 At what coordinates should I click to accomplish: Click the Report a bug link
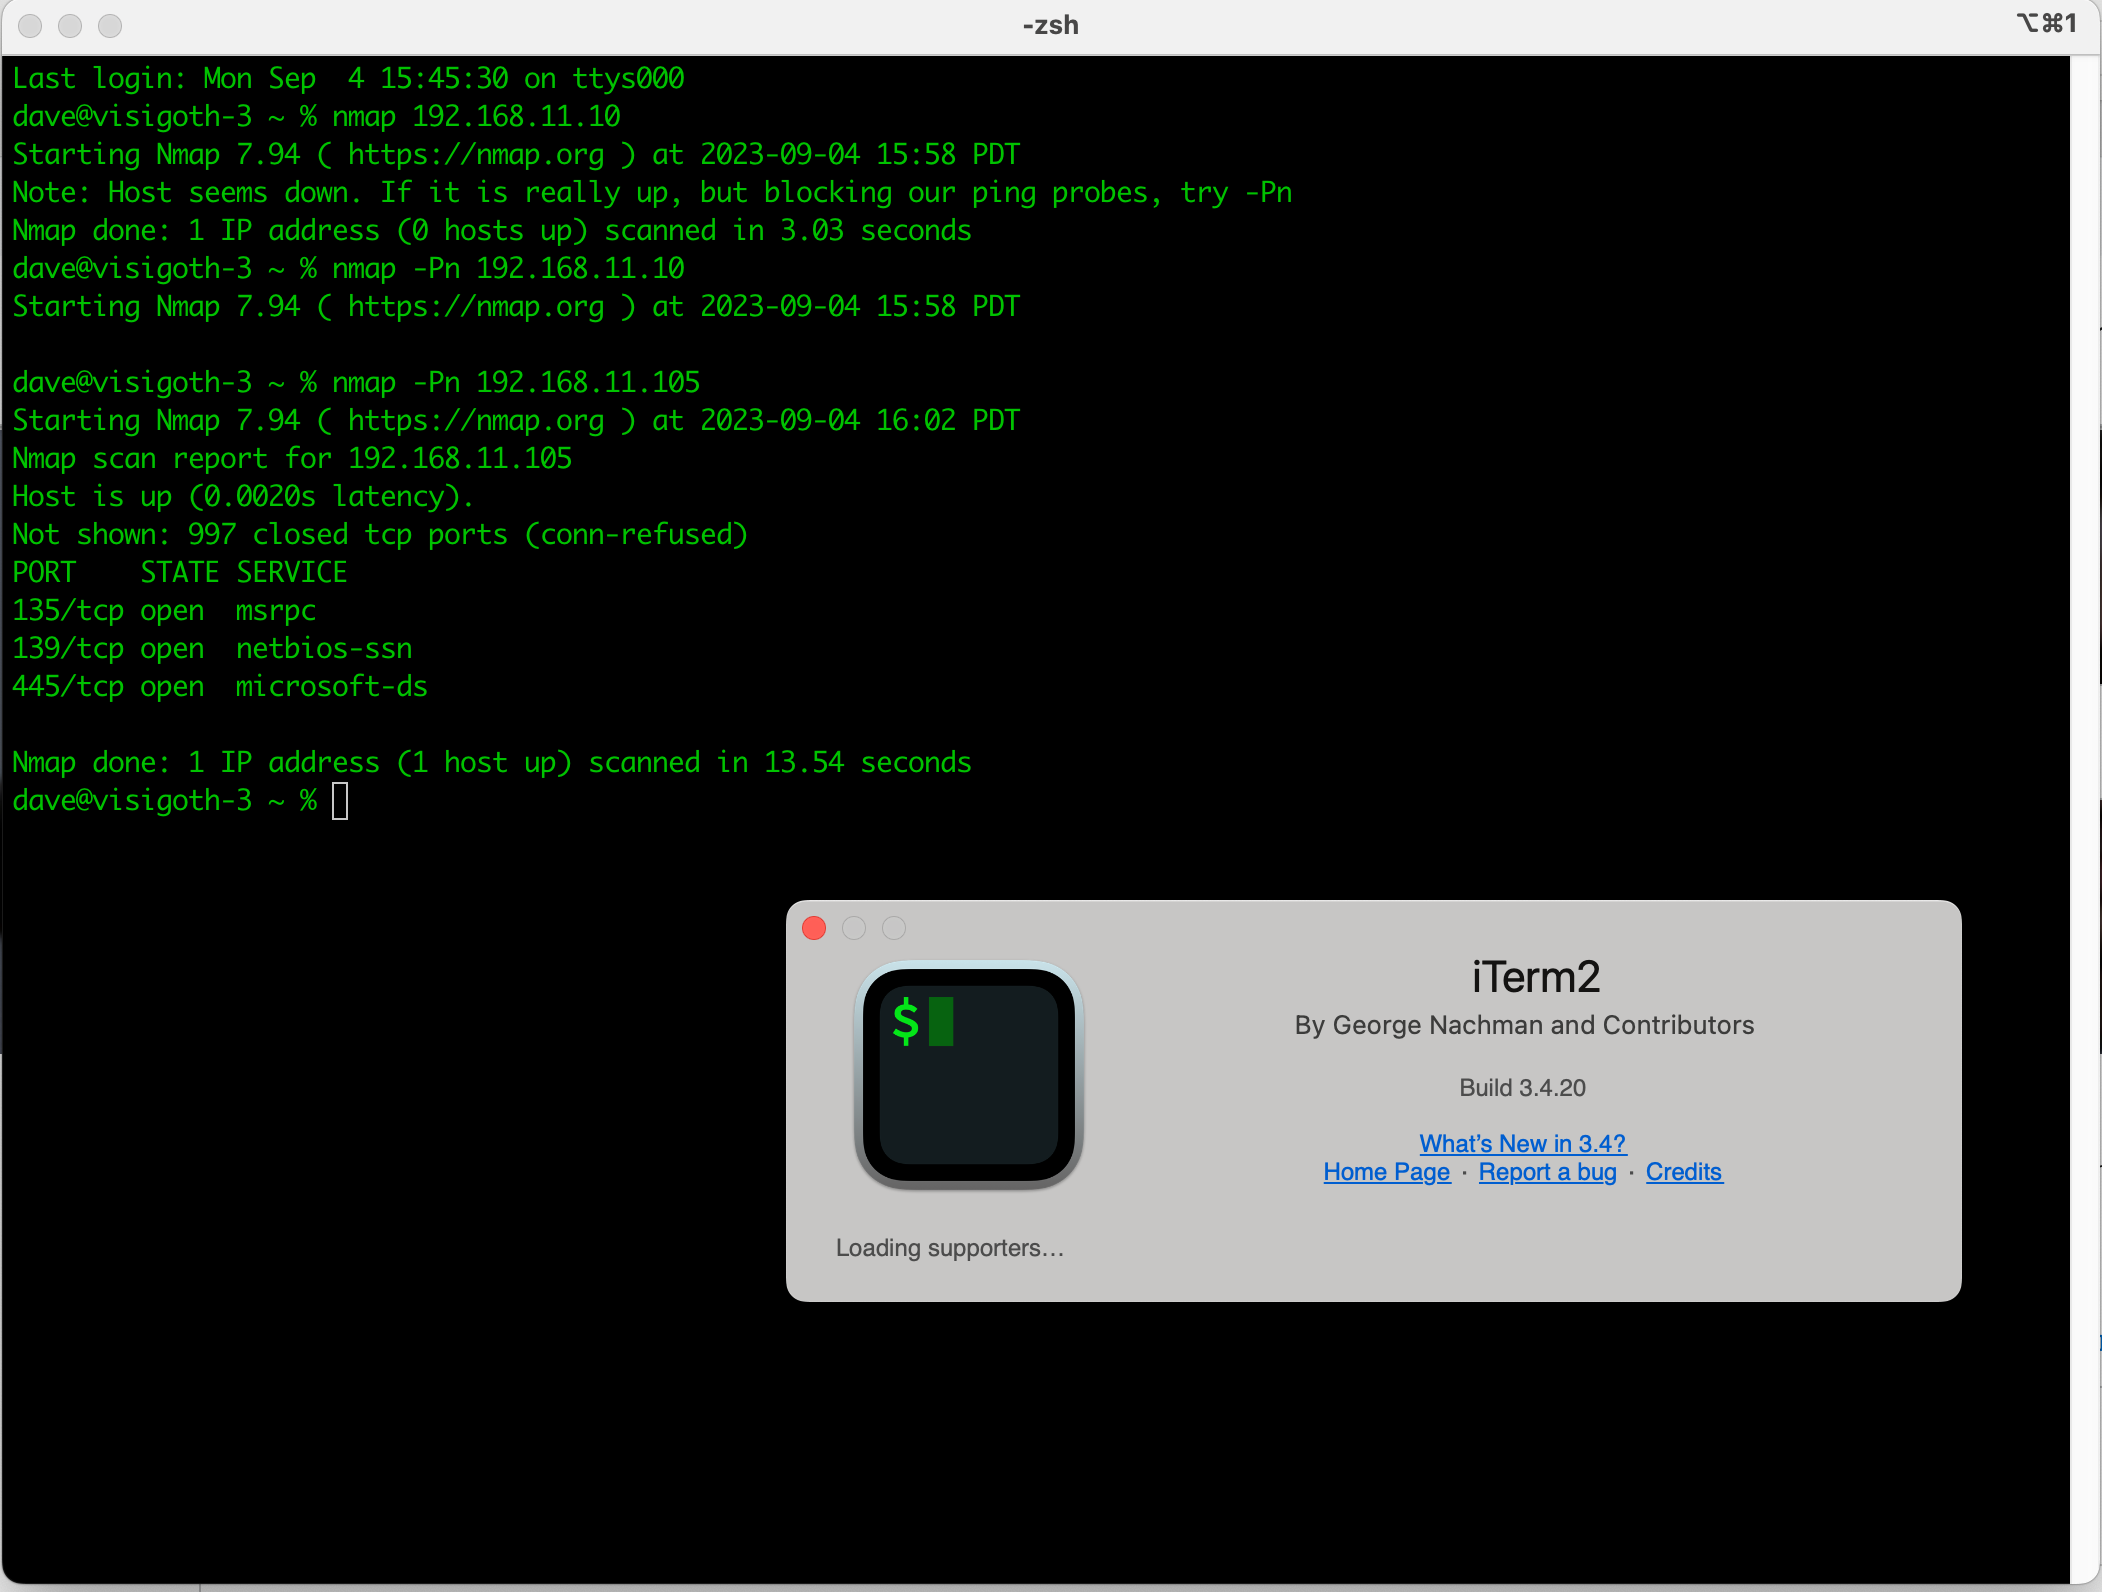[x=1547, y=1172]
